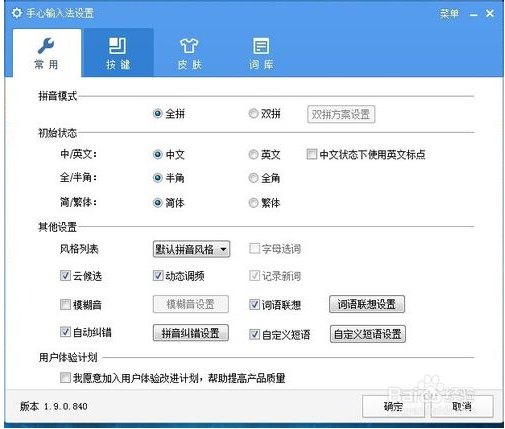
Task: Click the 版本 1.9.0.840 text
Action: pyautogui.click(x=54, y=406)
